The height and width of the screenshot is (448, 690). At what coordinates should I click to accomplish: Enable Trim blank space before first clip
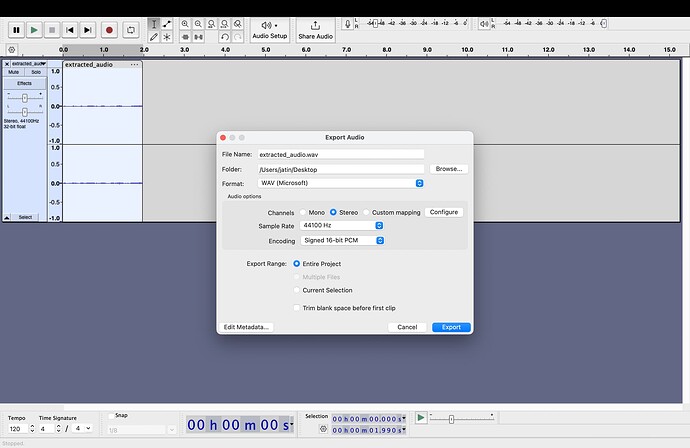297,308
